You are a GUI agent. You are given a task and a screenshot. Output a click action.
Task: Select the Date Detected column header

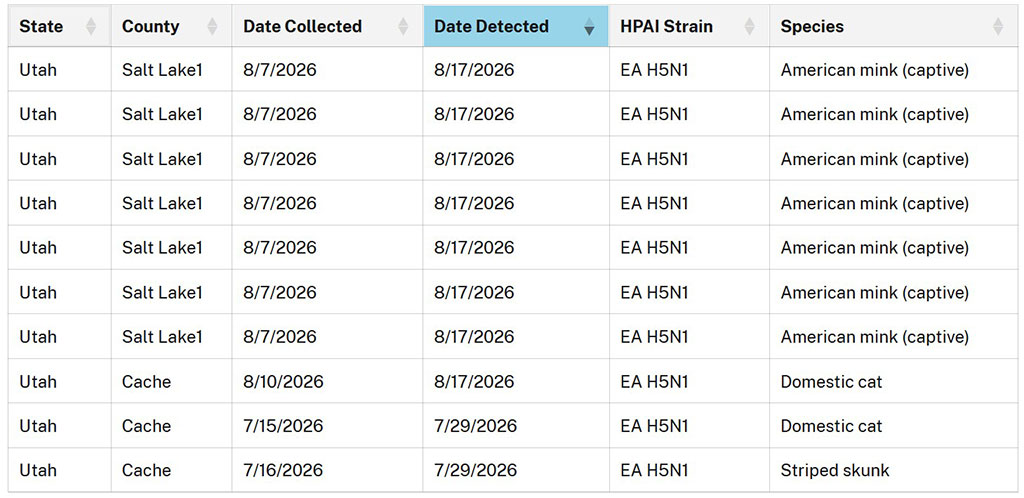pyautogui.click(x=516, y=26)
